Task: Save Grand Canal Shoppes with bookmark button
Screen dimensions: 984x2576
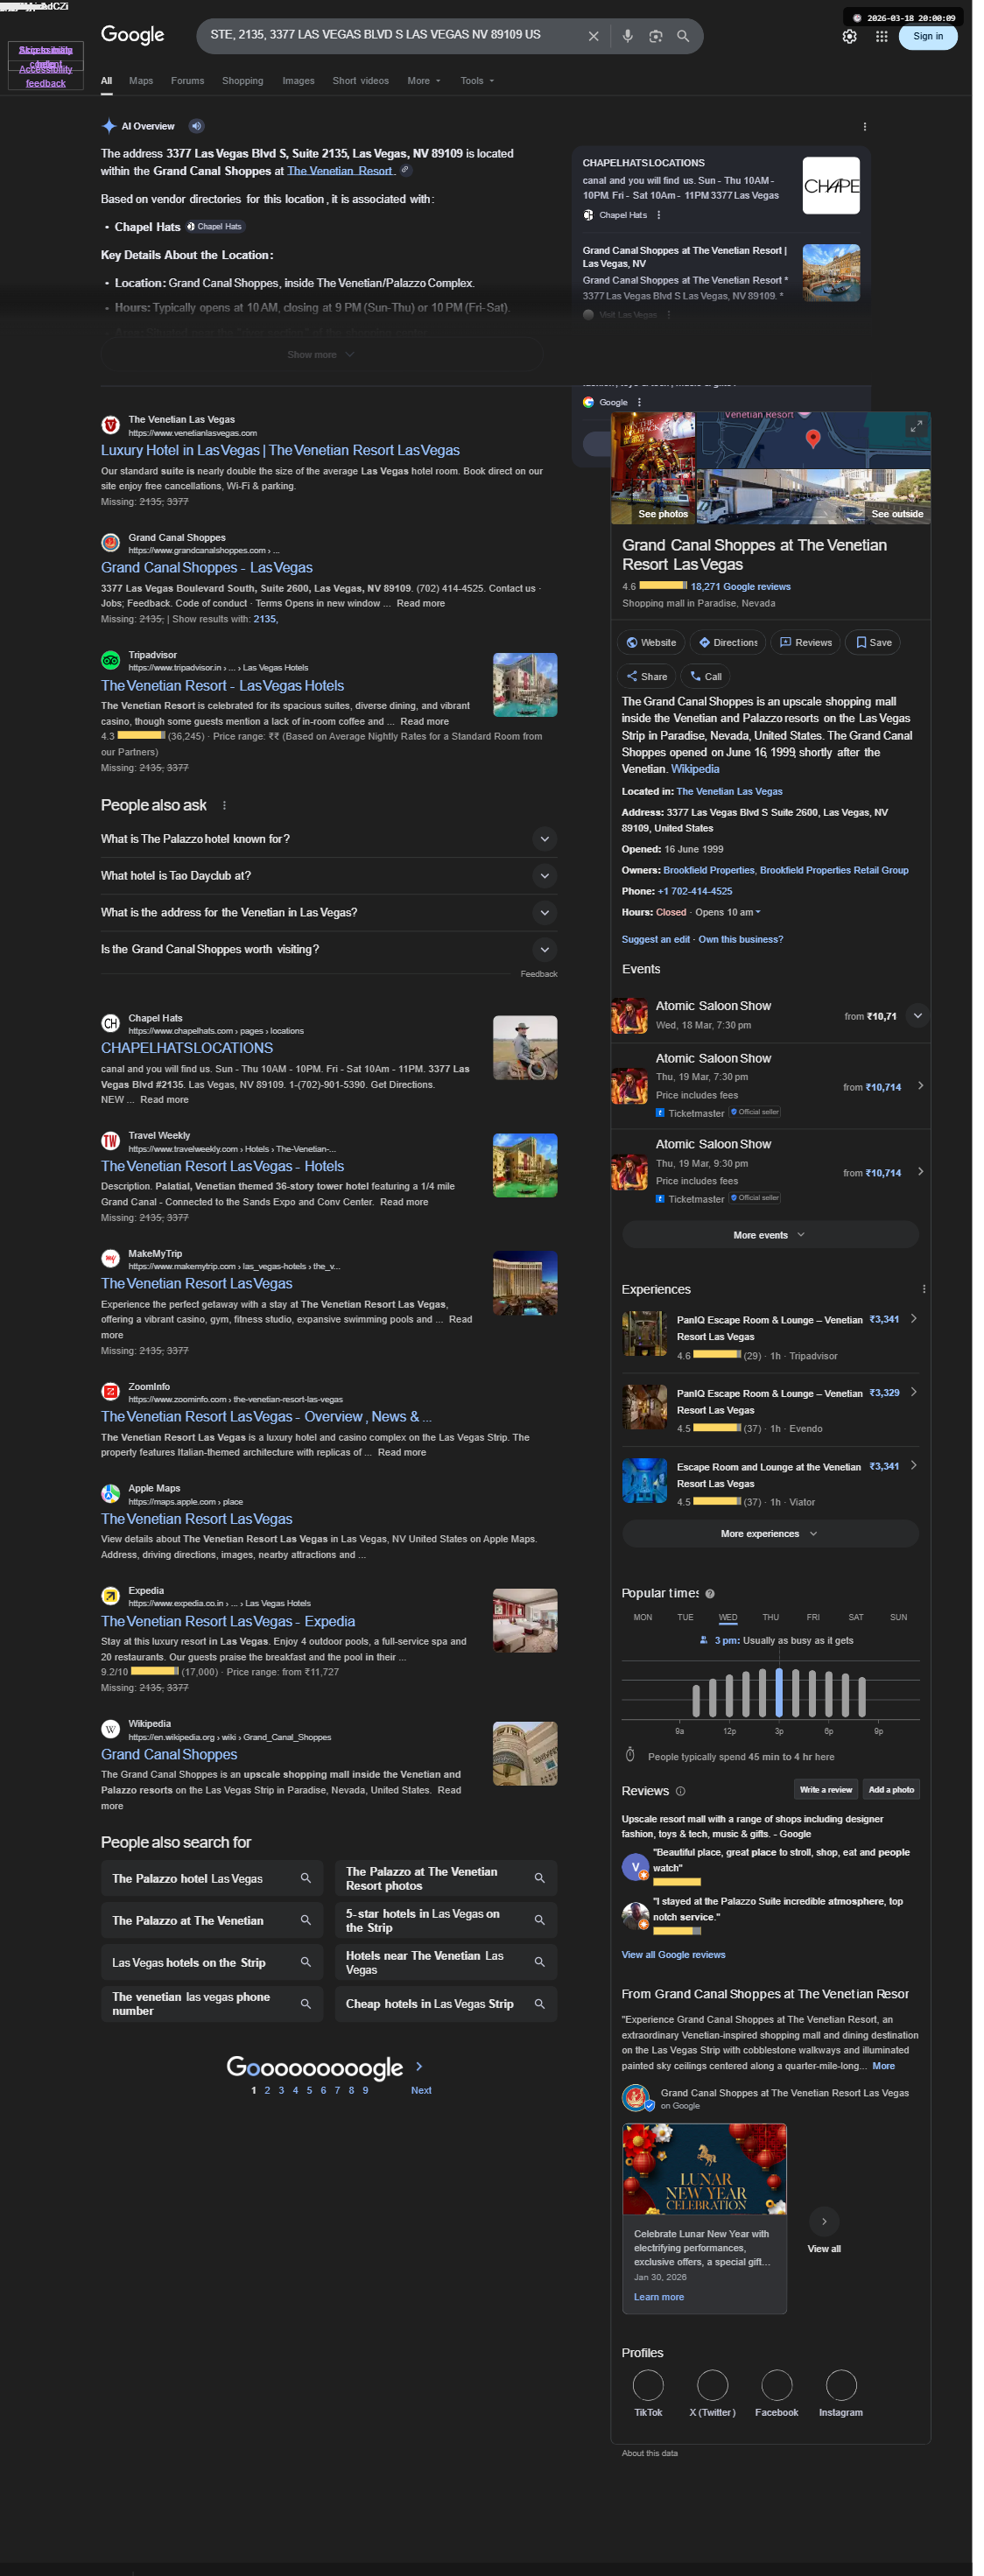Action: pos(872,642)
